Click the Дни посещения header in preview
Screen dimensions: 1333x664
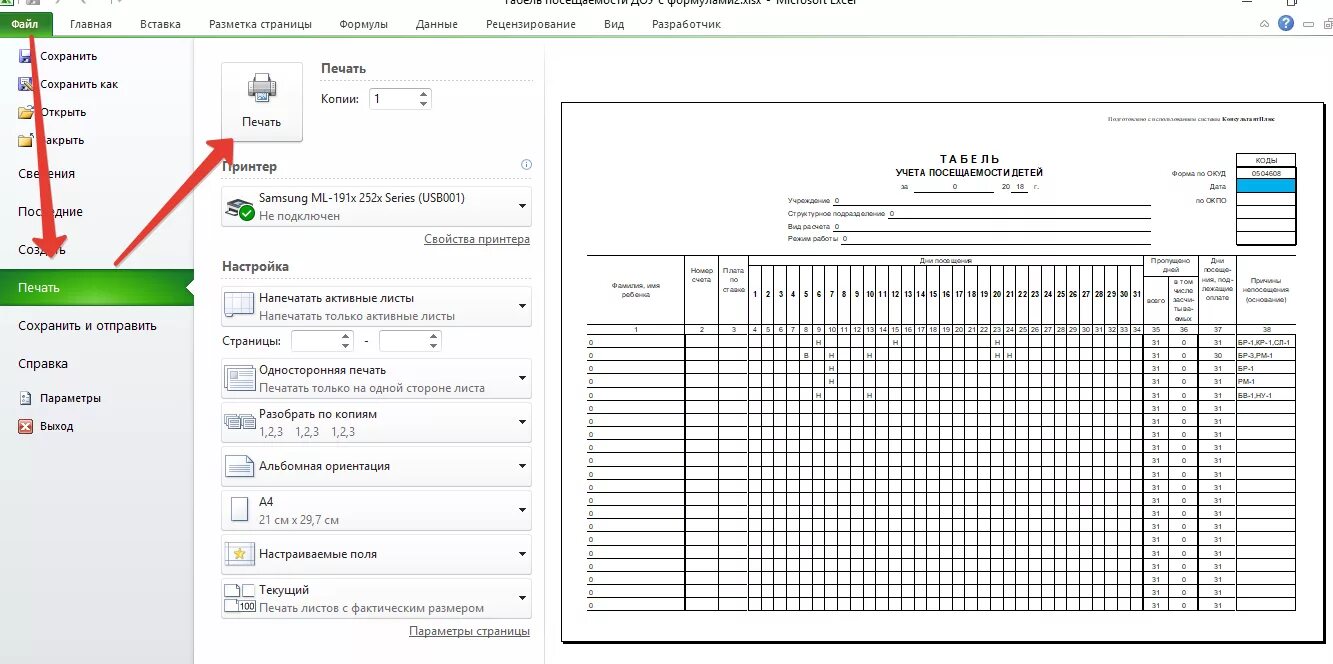[x=945, y=260]
